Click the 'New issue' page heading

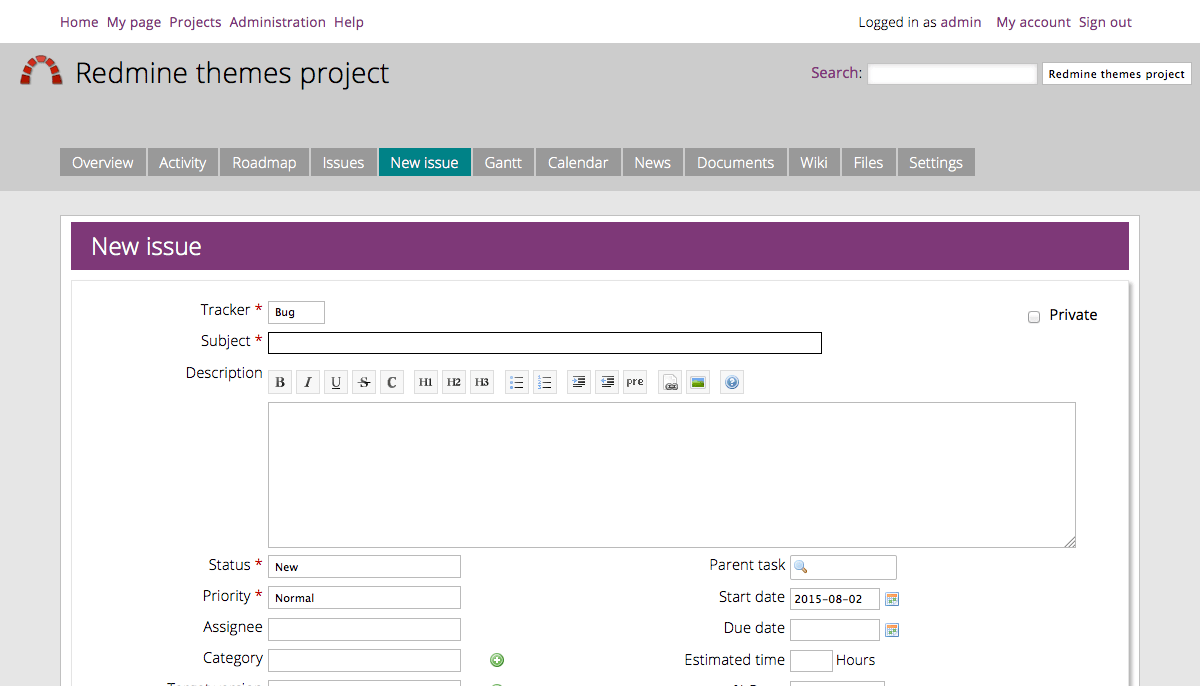[146, 247]
